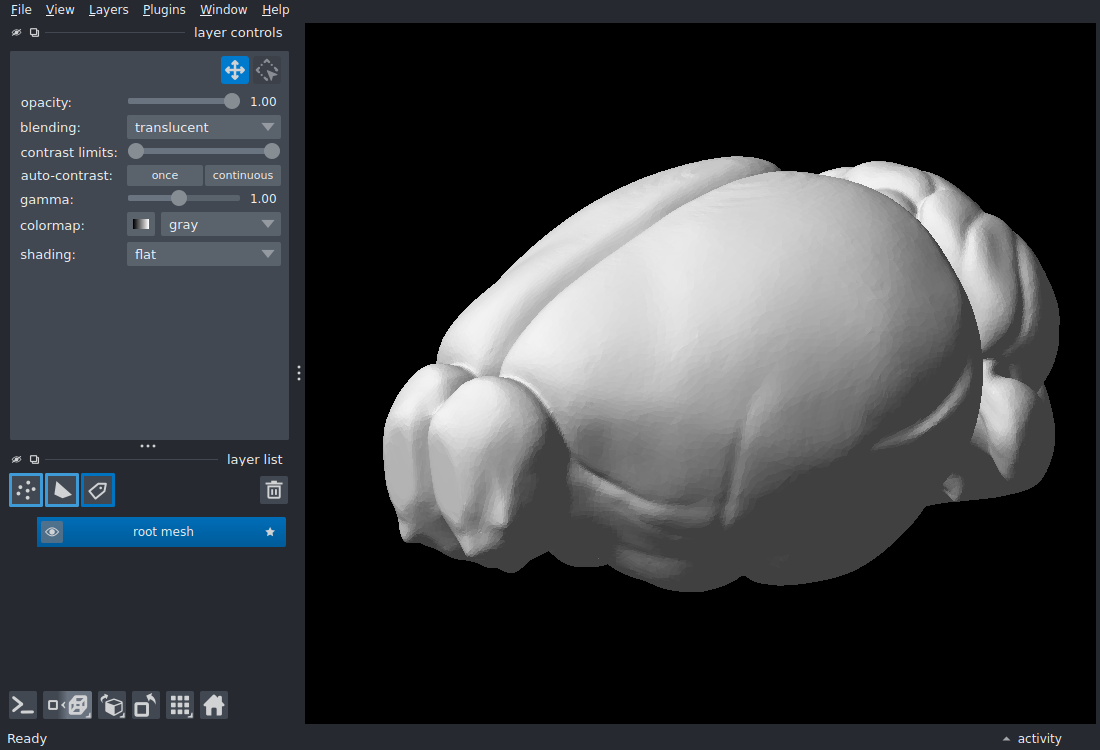
Task: Add a new labels layer
Action: coord(98,490)
